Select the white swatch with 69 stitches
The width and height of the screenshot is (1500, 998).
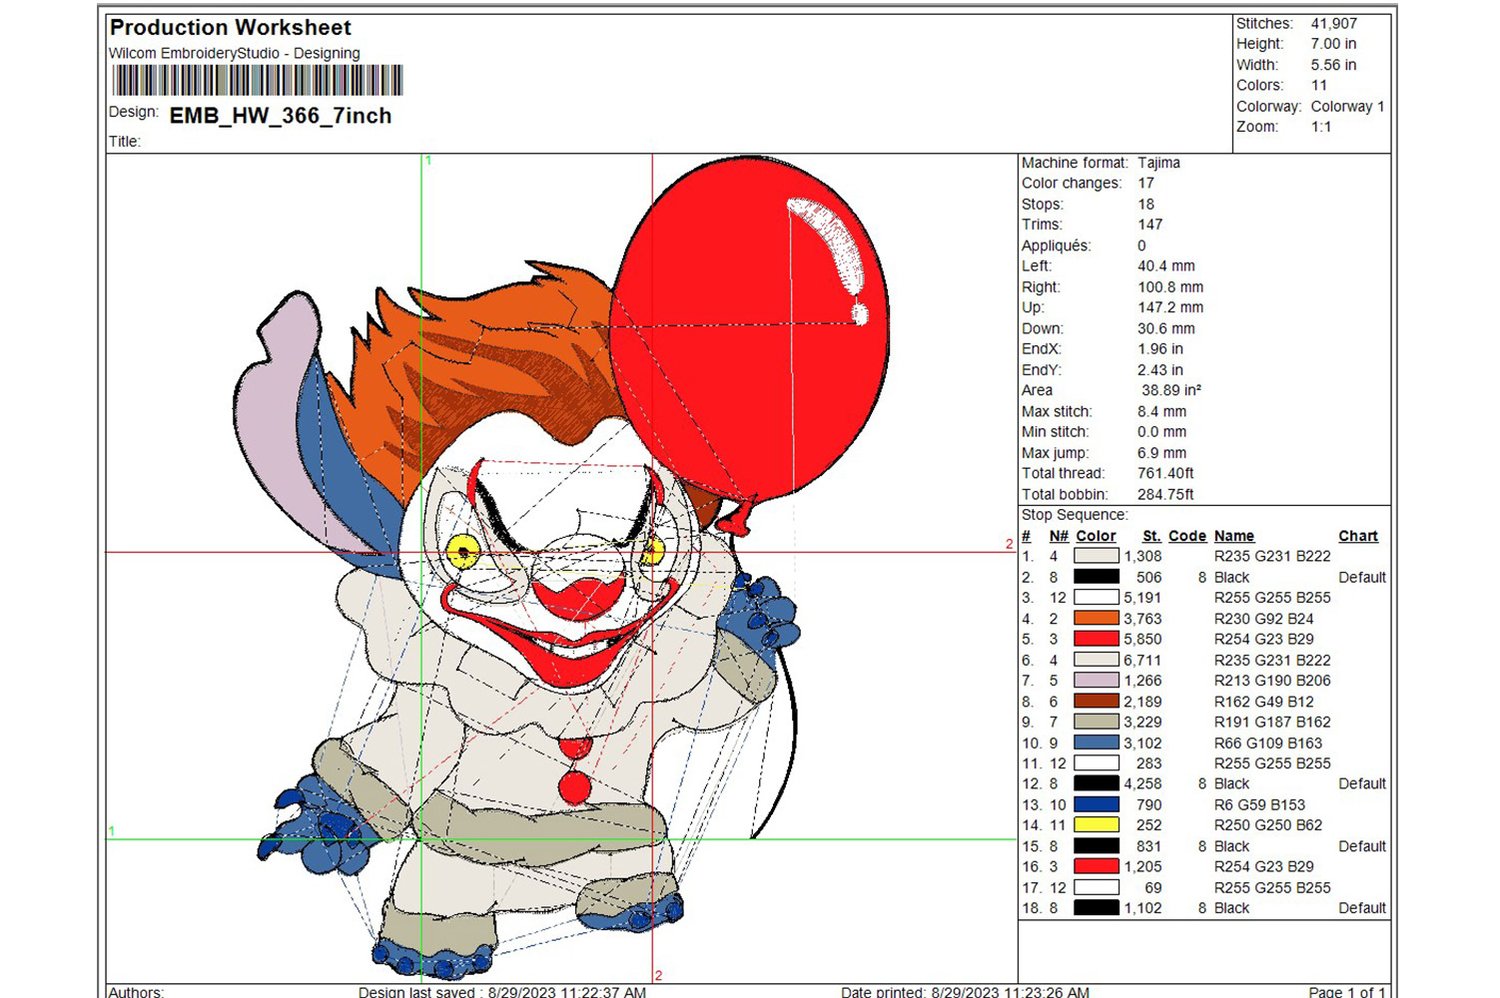pyautogui.click(x=1096, y=887)
